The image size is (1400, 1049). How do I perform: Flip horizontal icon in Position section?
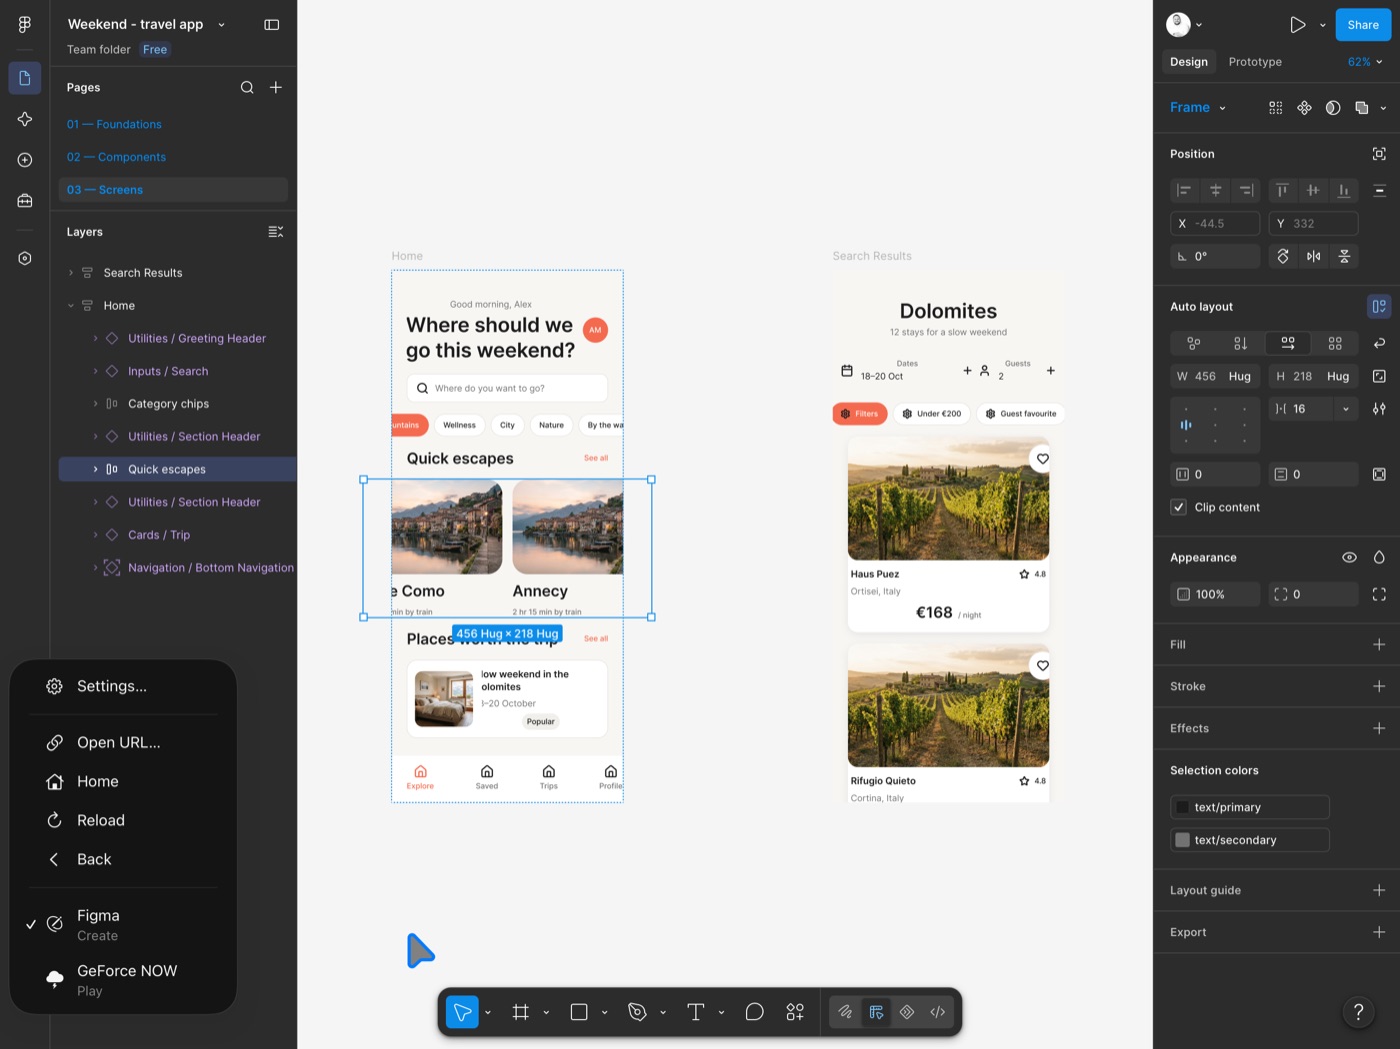pos(1313,256)
